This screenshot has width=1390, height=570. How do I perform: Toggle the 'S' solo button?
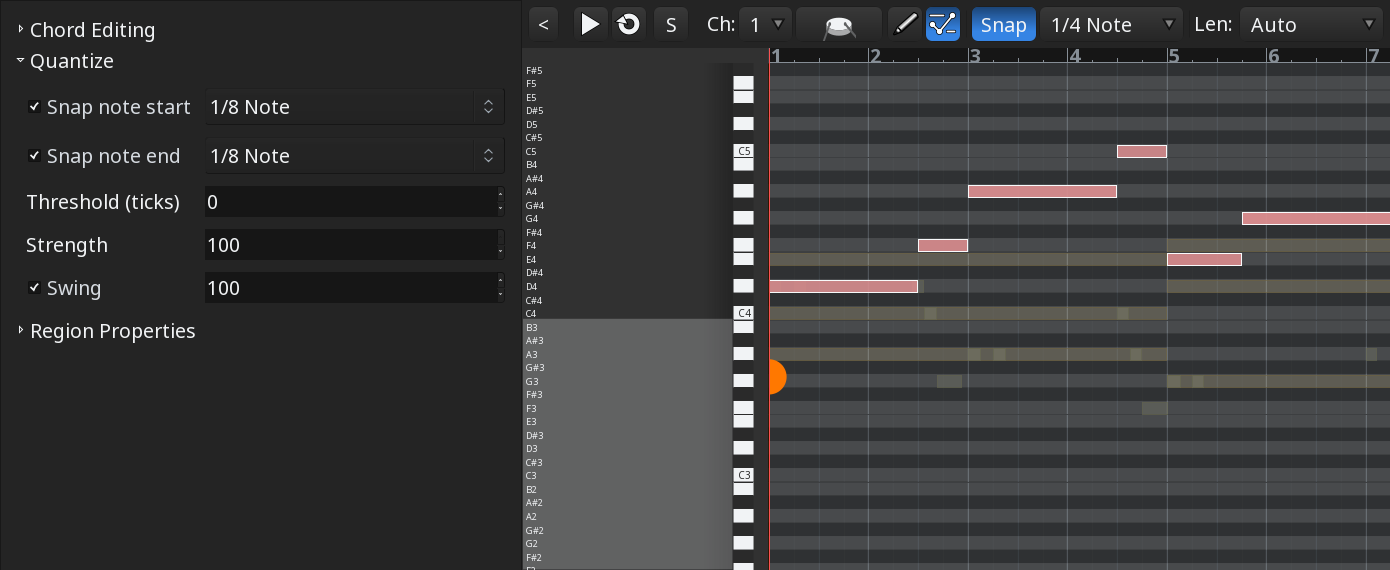pos(671,24)
